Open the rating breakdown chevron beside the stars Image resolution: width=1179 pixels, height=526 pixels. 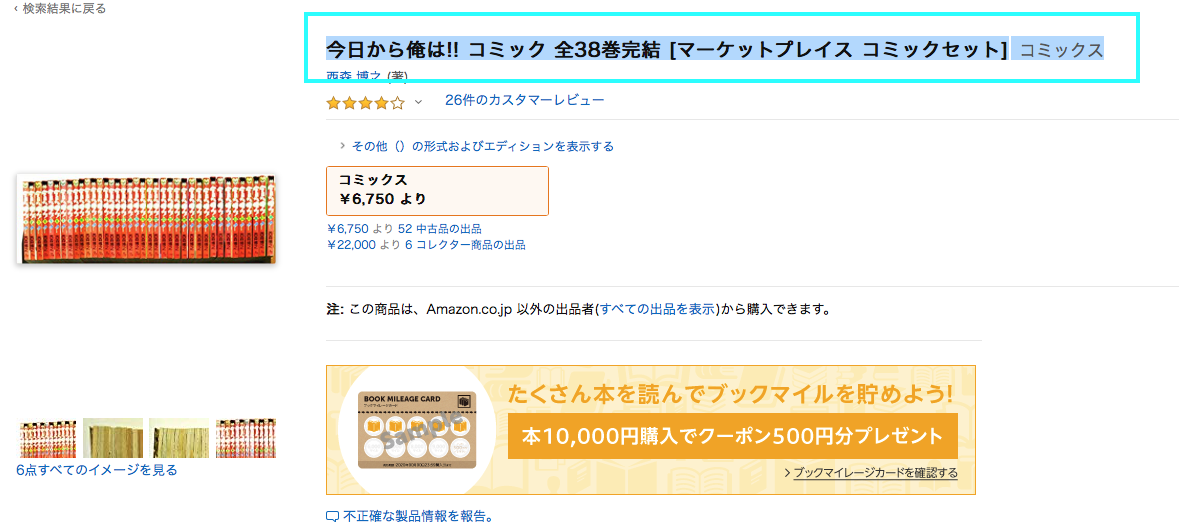[x=418, y=102]
